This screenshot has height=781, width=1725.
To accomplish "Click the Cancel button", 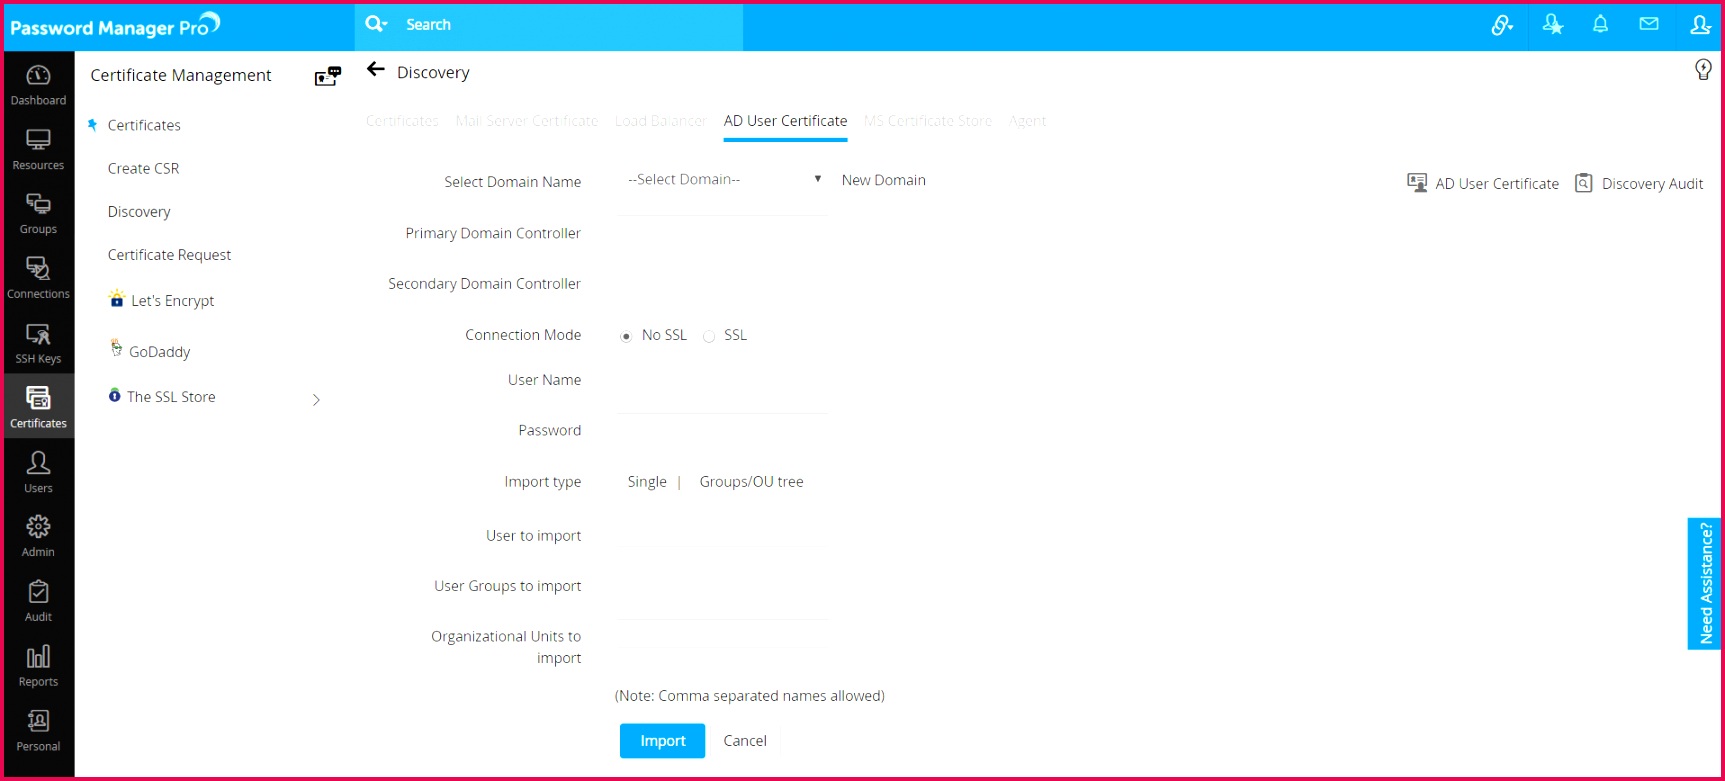I will click(x=745, y=741).
